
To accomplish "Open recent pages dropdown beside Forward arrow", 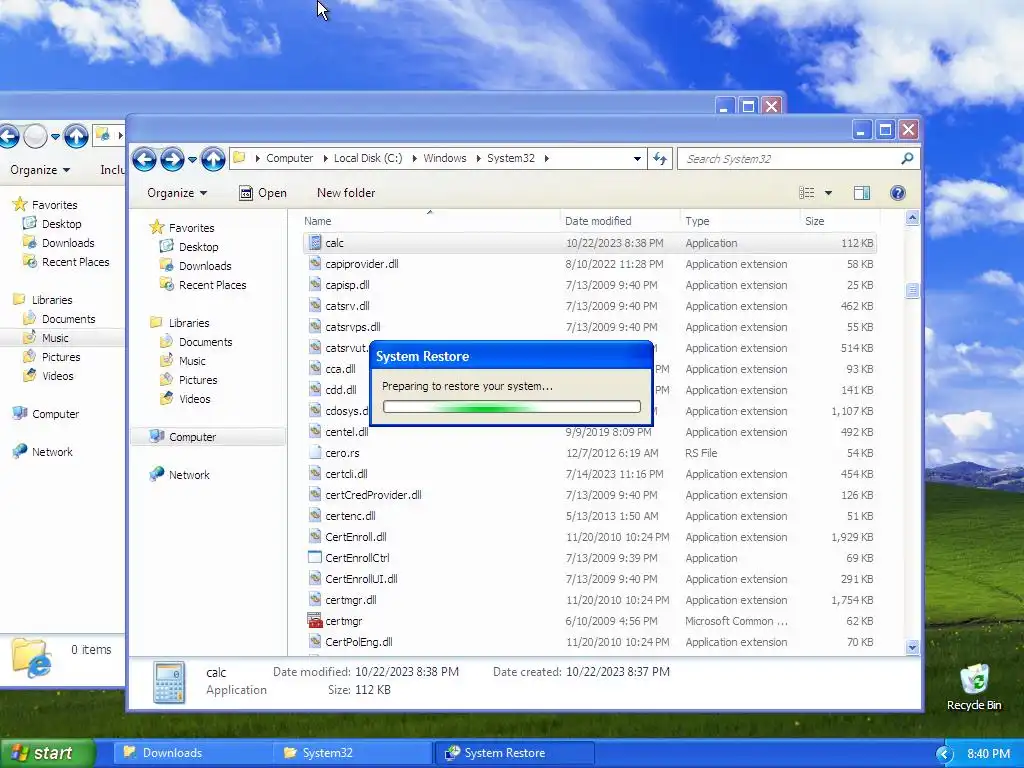I will click(x=192, y=159).
